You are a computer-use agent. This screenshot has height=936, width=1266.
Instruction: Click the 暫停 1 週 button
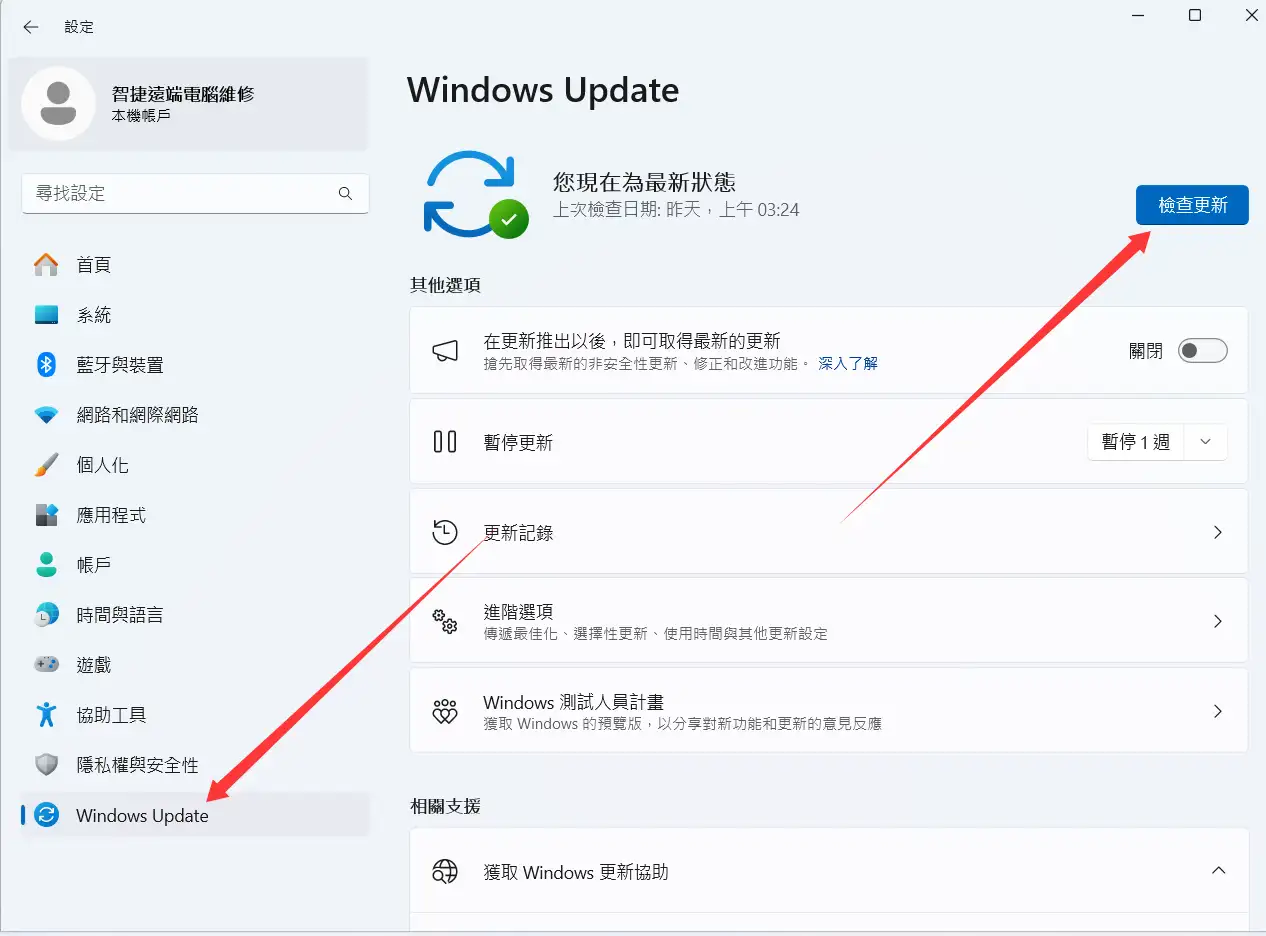click(1136, 442)
